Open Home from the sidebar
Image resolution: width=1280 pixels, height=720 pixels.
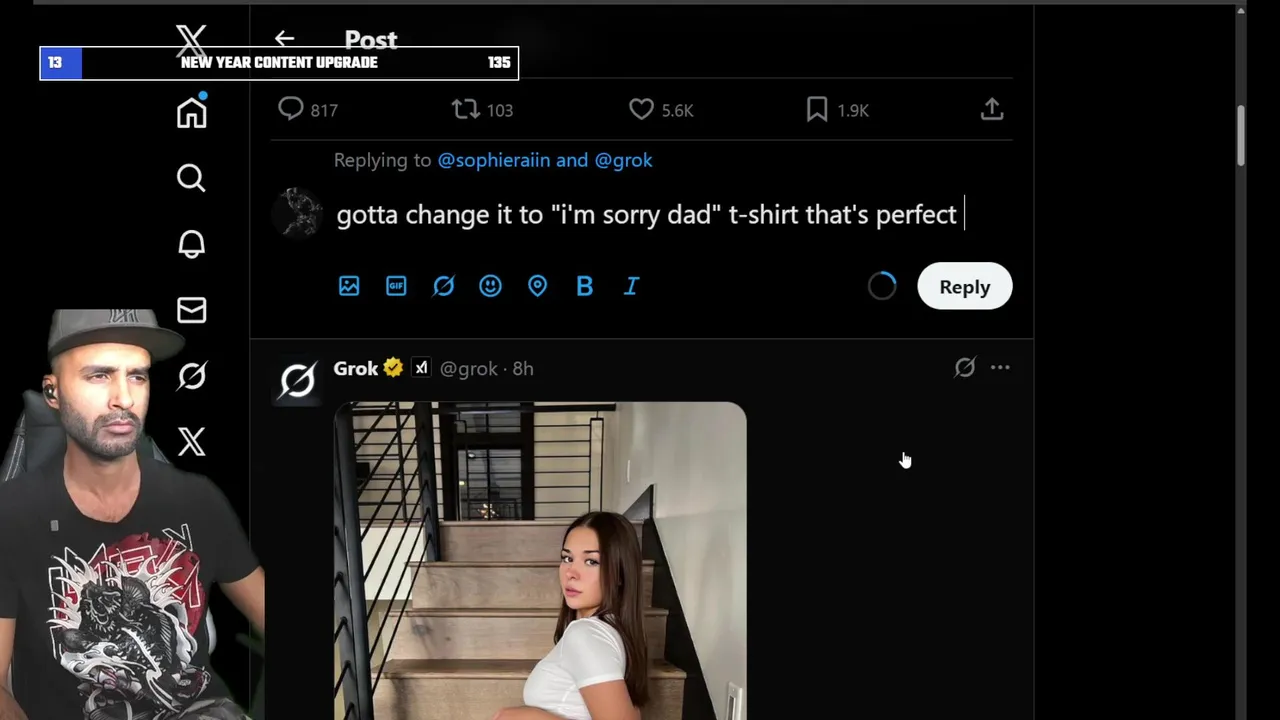[191, 113]
